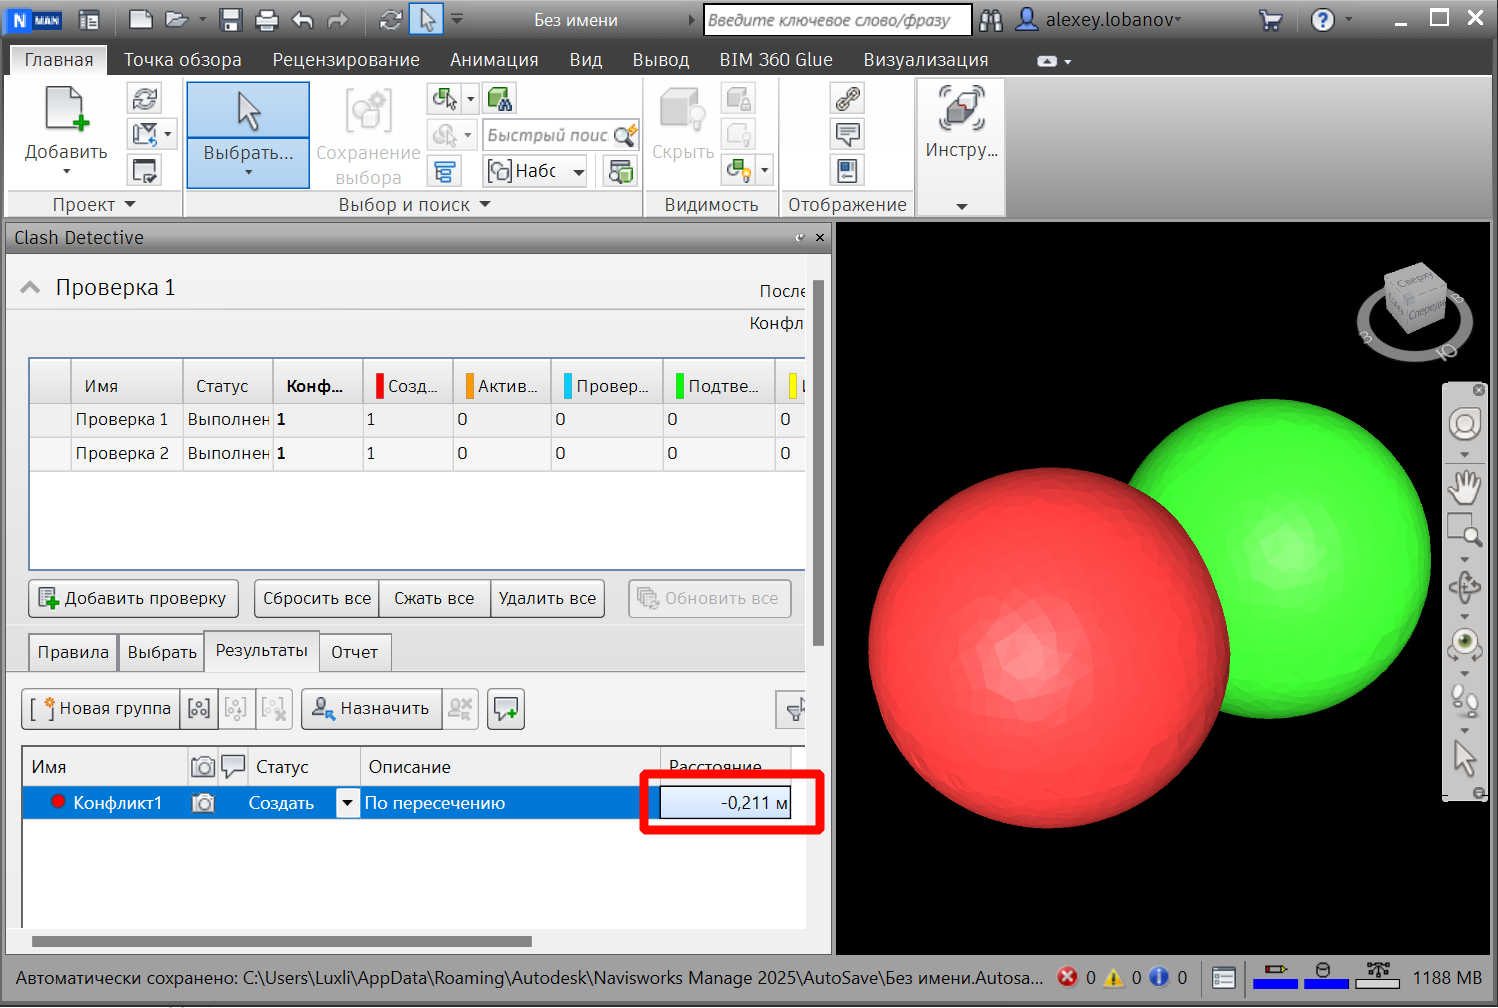Collapse the Проверка 1 section chevron

pyautogui.click(x=30, y=288)
